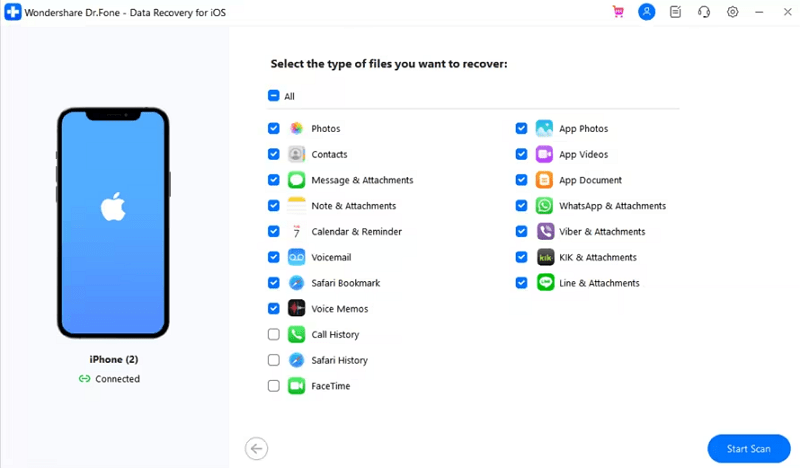
Task: Toggle the All checkbox
Action: click(x=274, y=97)
